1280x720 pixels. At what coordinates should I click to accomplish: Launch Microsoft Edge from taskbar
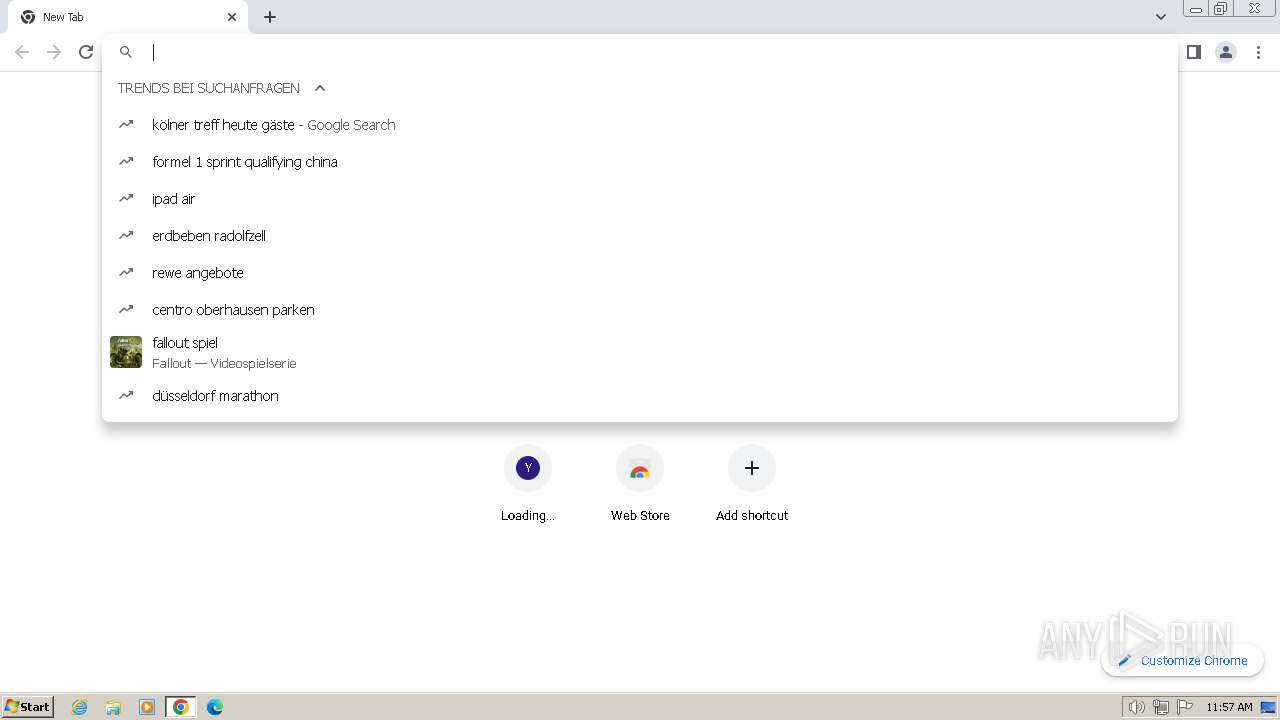click(215, 707)
